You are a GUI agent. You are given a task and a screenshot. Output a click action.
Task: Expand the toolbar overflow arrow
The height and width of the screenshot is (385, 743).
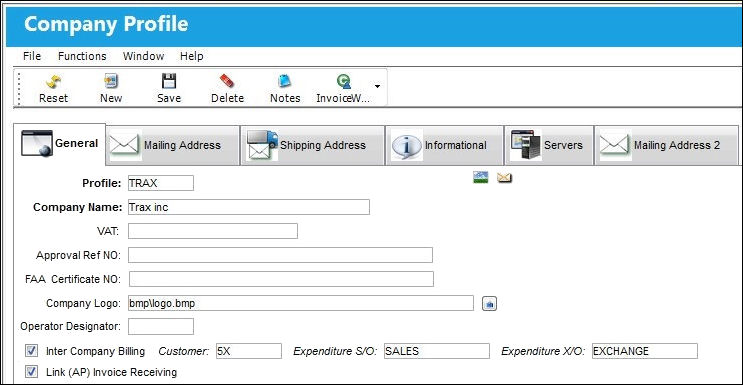point(378,86)
